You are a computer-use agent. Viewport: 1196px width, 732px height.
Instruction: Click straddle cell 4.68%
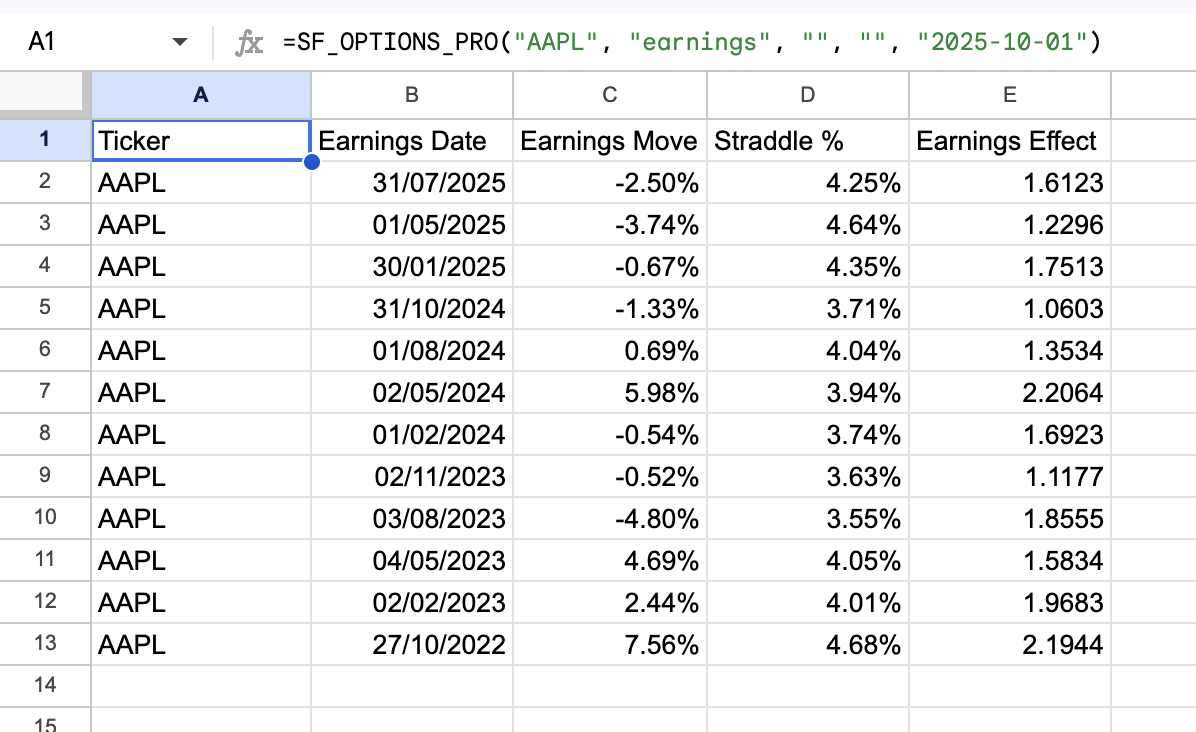tap(808, 644)
